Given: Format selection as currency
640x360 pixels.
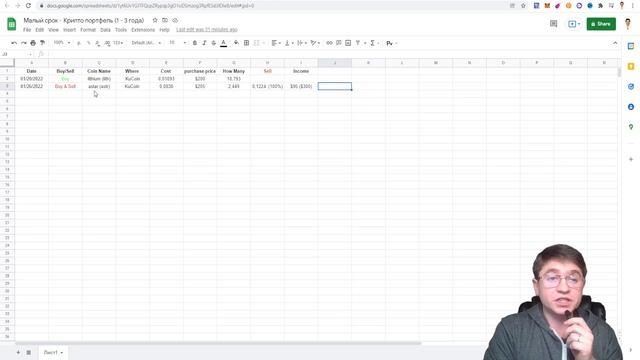Looking at the screenshot, I should pyautogui.click(x=79, y=43).
